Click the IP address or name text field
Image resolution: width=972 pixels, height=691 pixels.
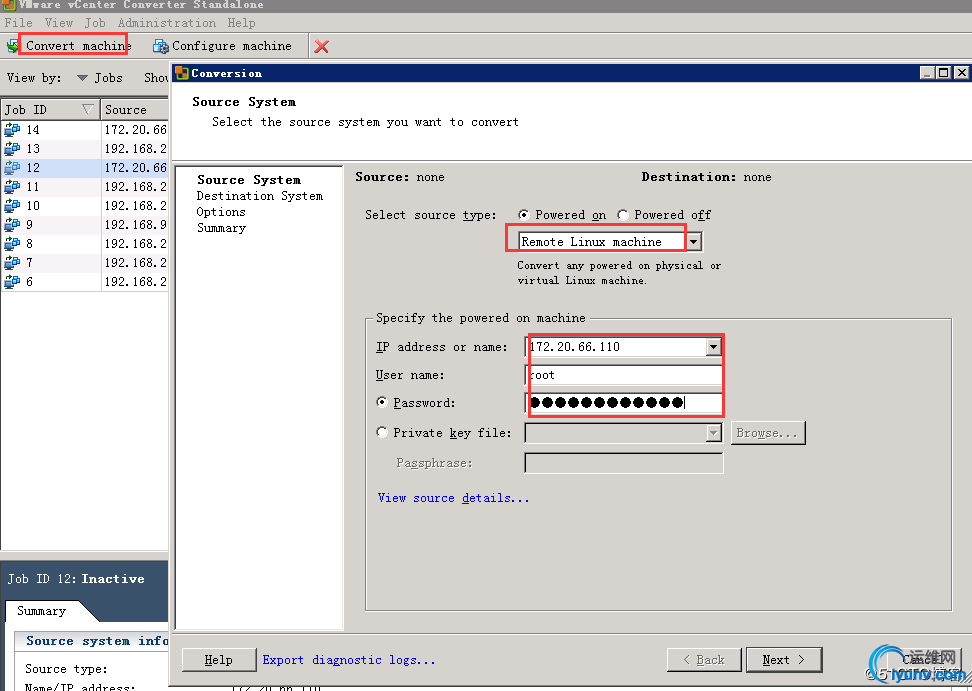[616, 346]
